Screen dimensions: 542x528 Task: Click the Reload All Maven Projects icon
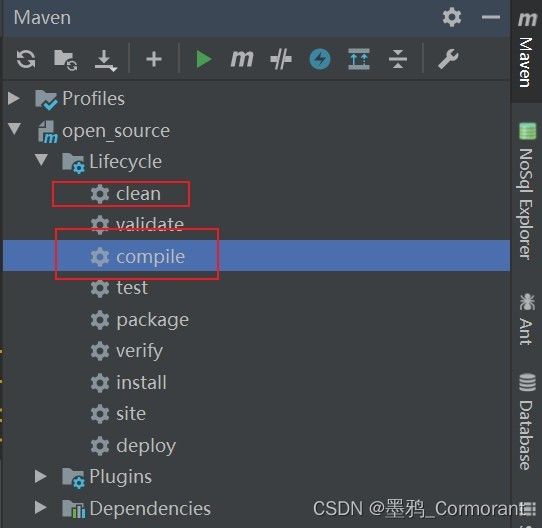click(26, 59)
